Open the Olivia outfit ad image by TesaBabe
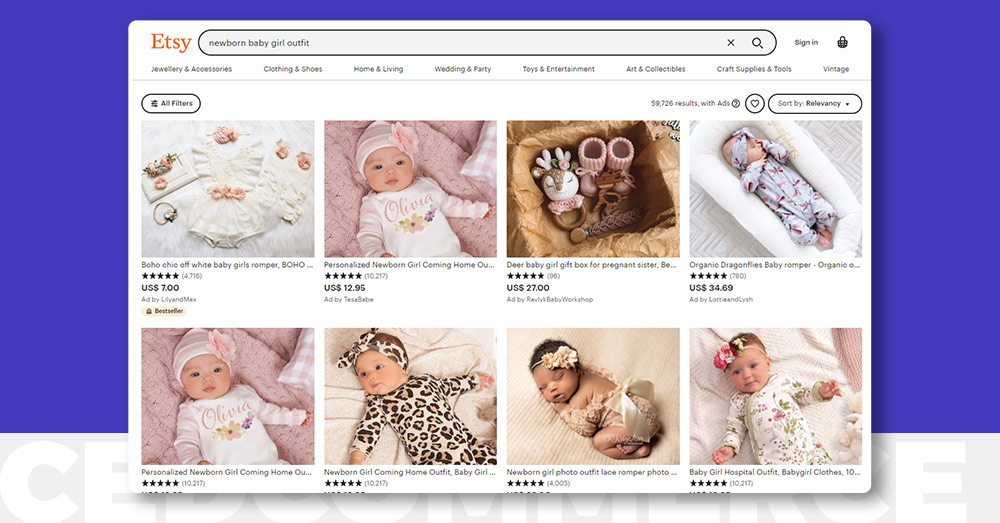Image resolution: width=1000 pixels, height=523 pixels. [410, 189]
